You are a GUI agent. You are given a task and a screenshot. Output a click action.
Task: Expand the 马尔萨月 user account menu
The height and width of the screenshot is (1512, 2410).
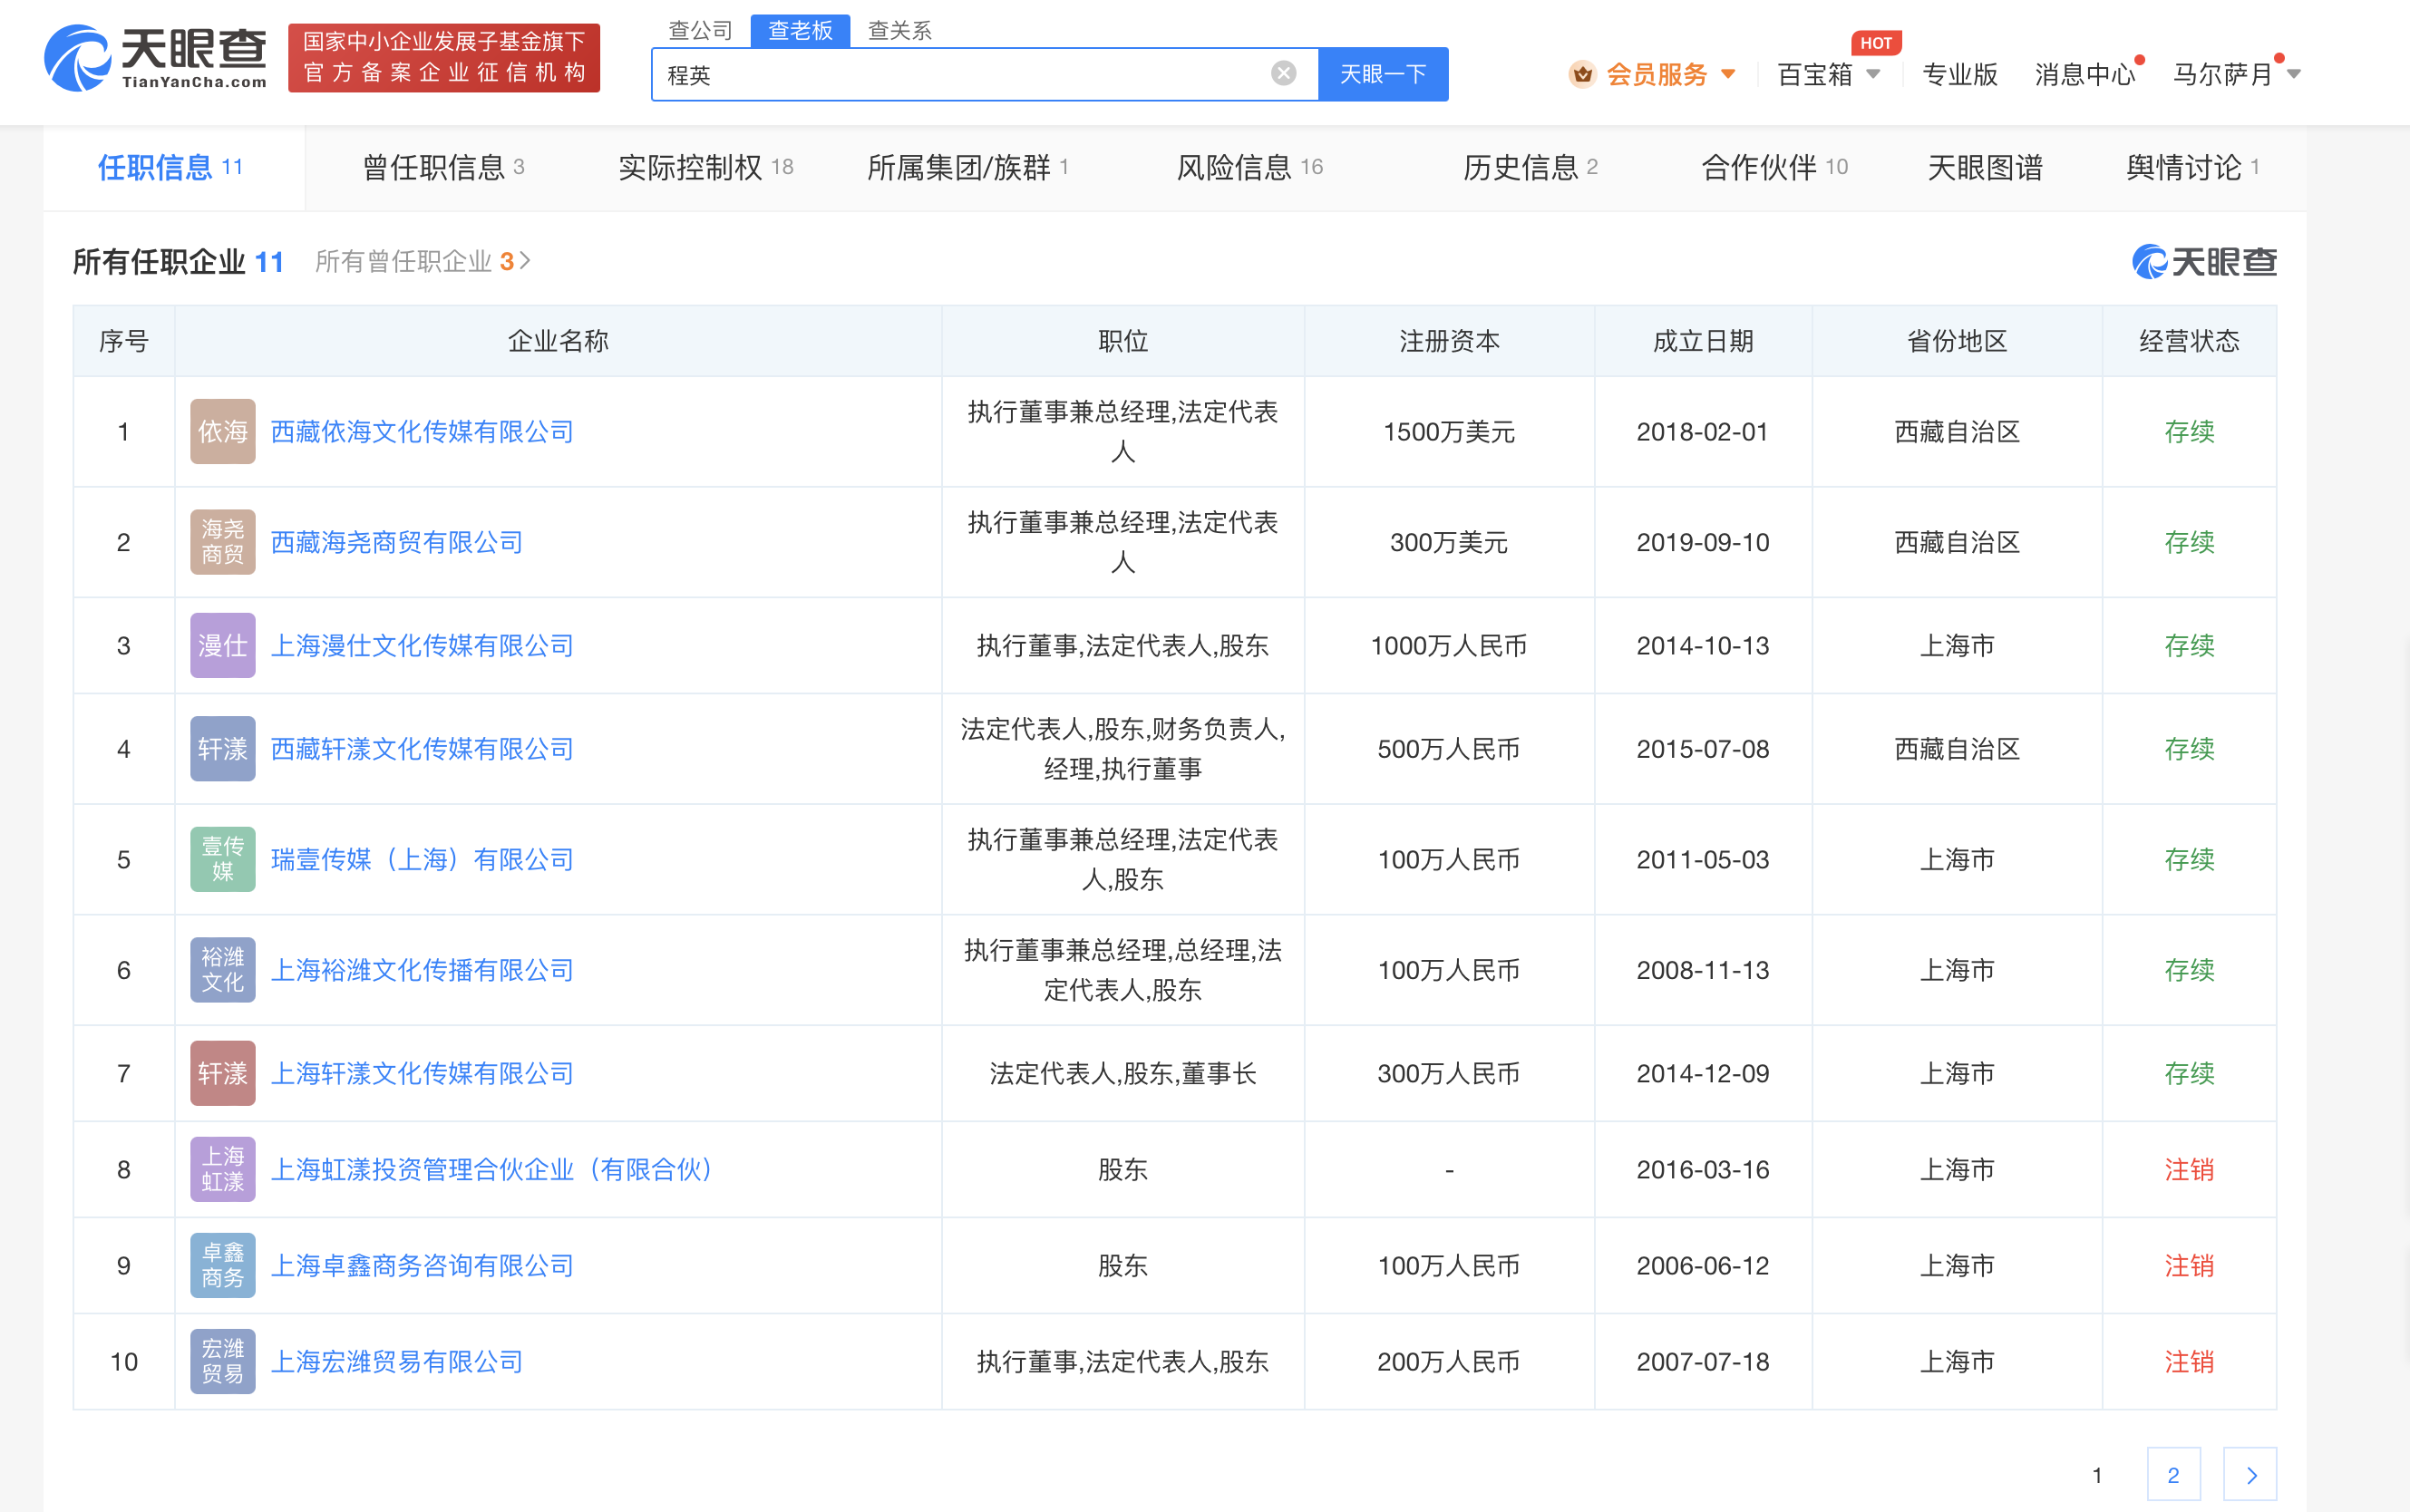[2294, 74]
